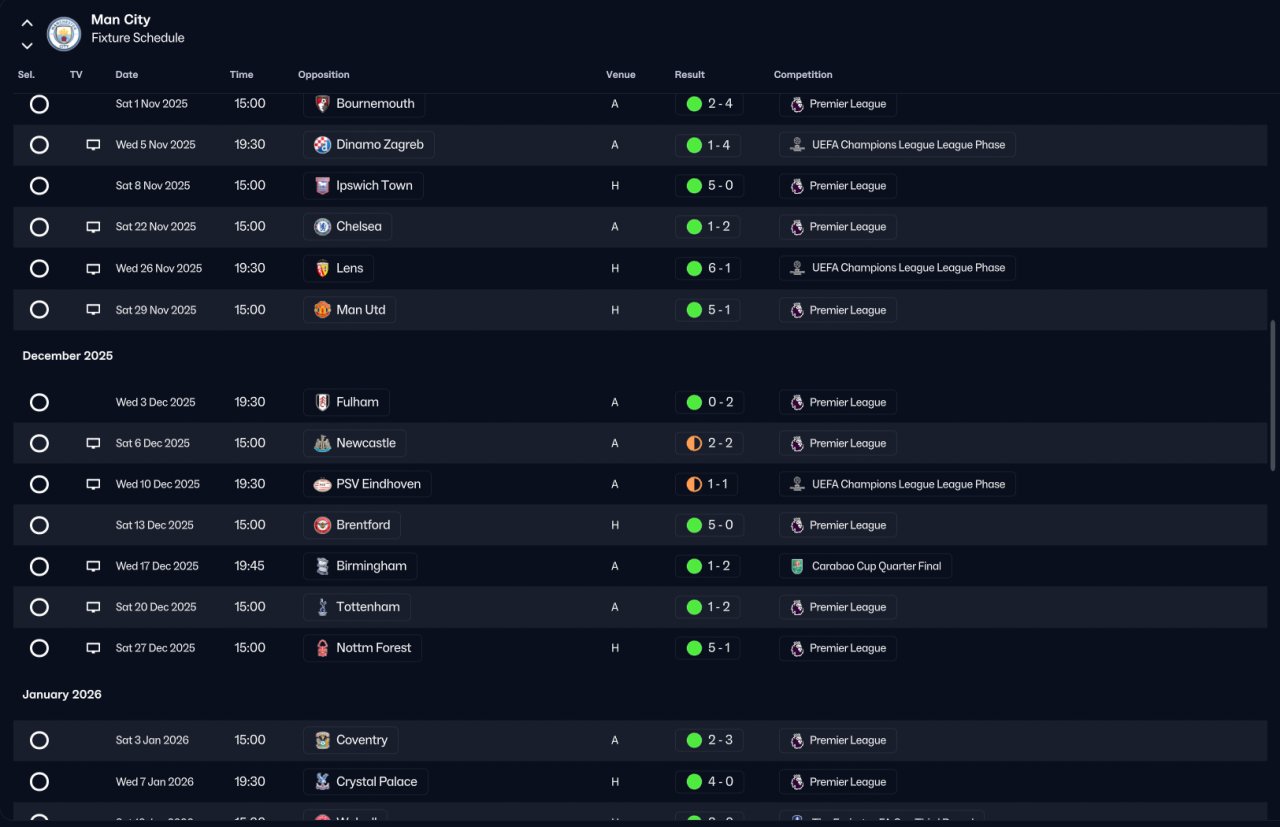Open the Premier League tag in Nottm Forest row

838,648
